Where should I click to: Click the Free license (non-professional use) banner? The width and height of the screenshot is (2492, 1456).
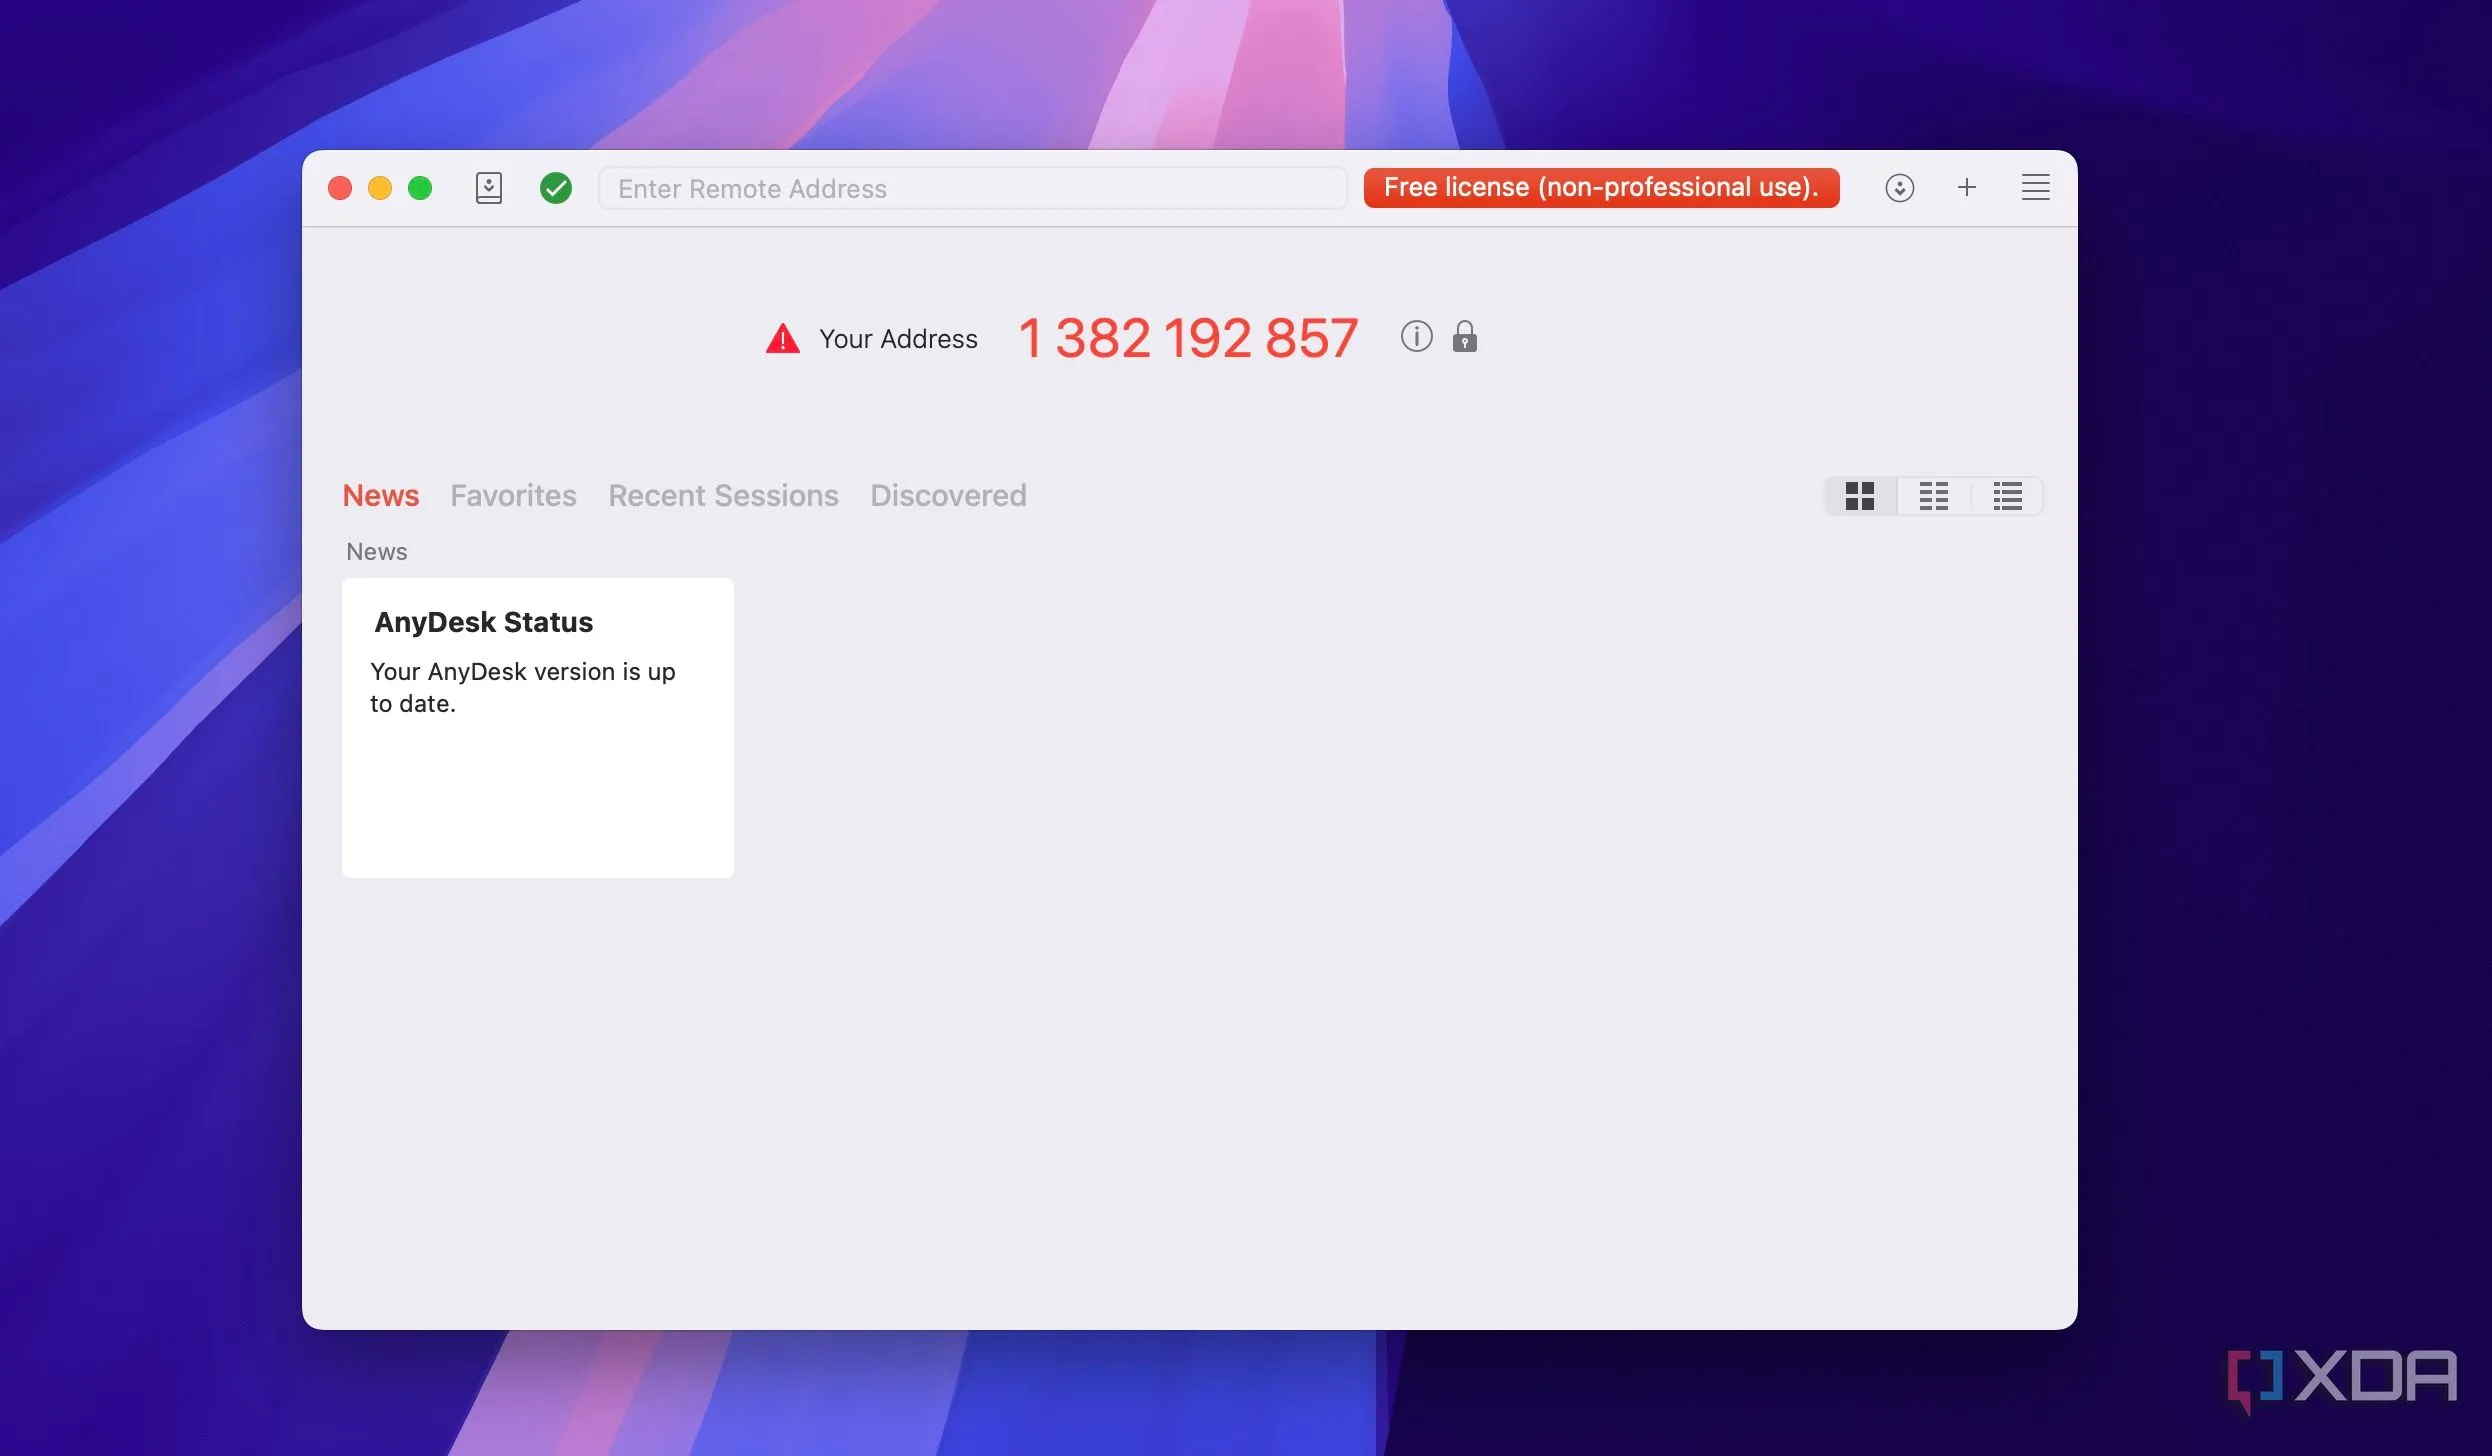point(1601,188)
